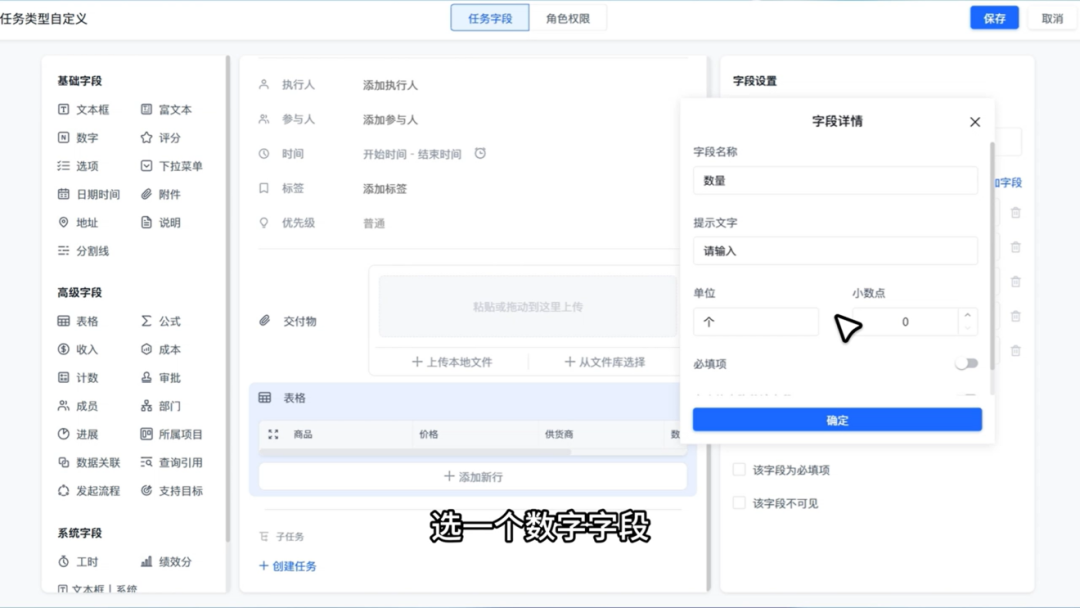This screenshot has height=608, width=1080.
Task: Select the 成本 cost icon
Action: pos(146,349)
